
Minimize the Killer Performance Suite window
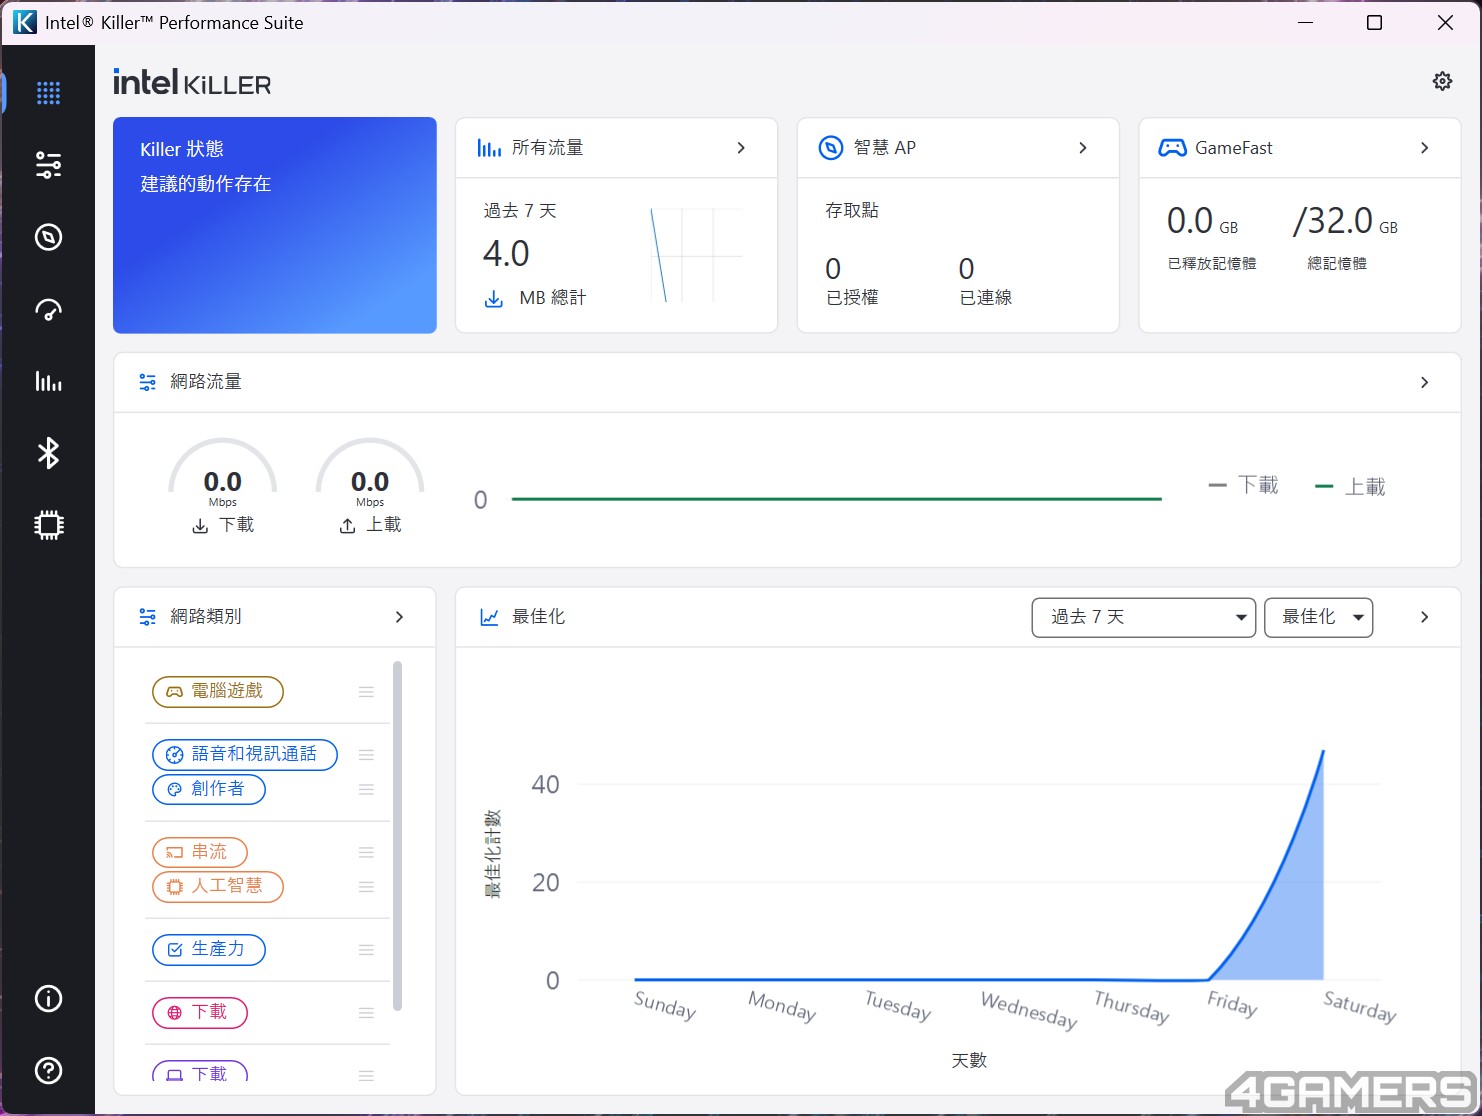click(x=1305, y=22)
